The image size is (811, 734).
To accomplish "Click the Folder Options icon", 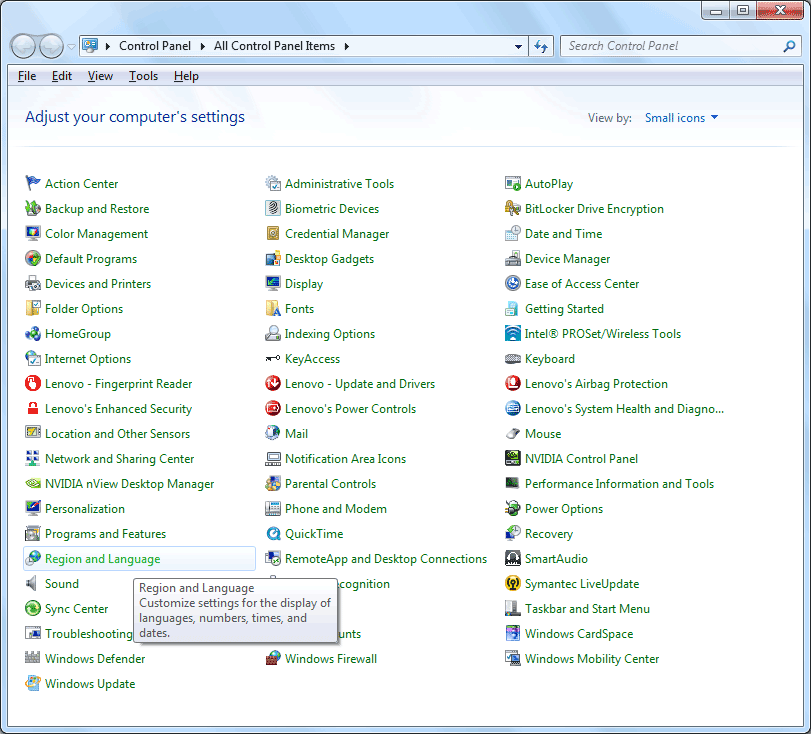I will 33,308.
